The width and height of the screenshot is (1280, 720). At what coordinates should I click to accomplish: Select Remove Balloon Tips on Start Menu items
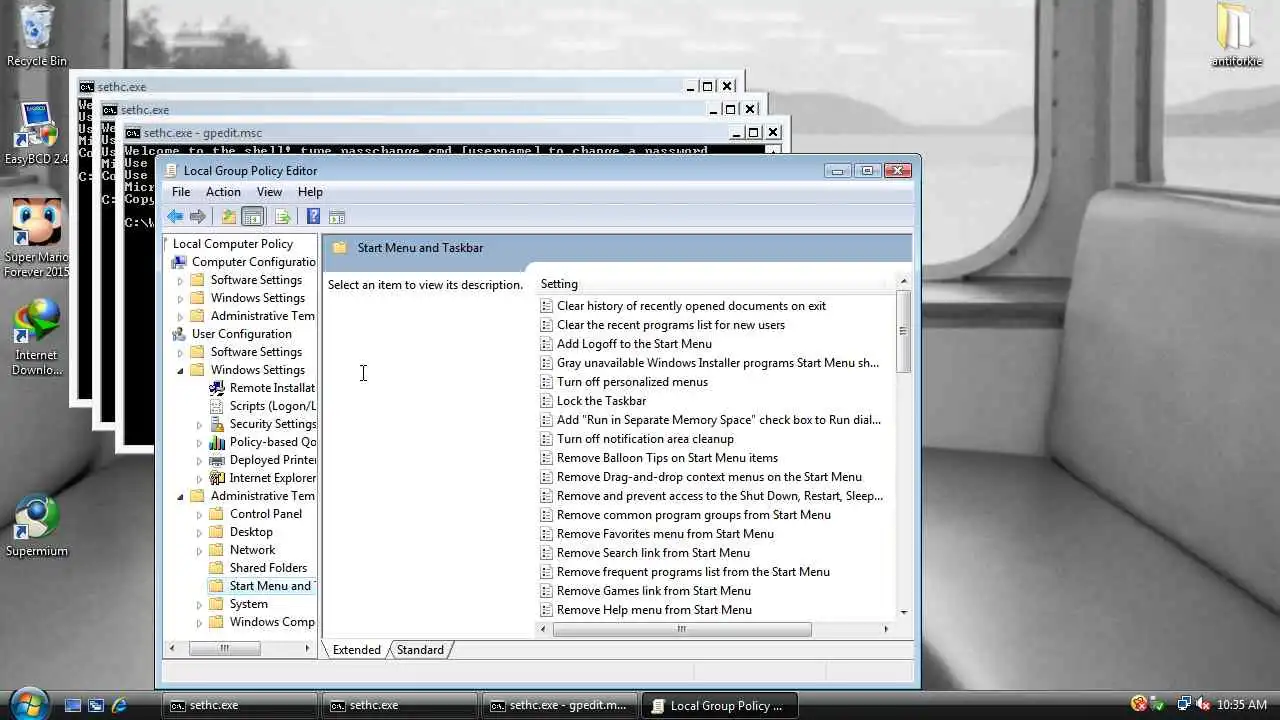click(667, 458)
